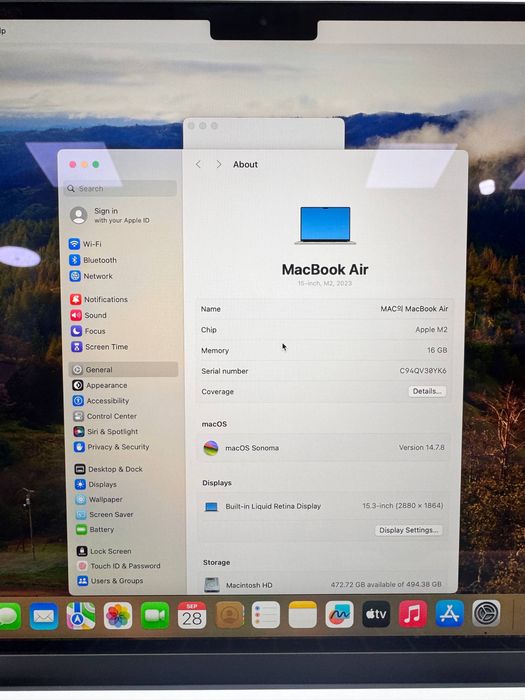Click the 16 GB memory value
This screenshot has width=525, height=700.
pos(437,350)
